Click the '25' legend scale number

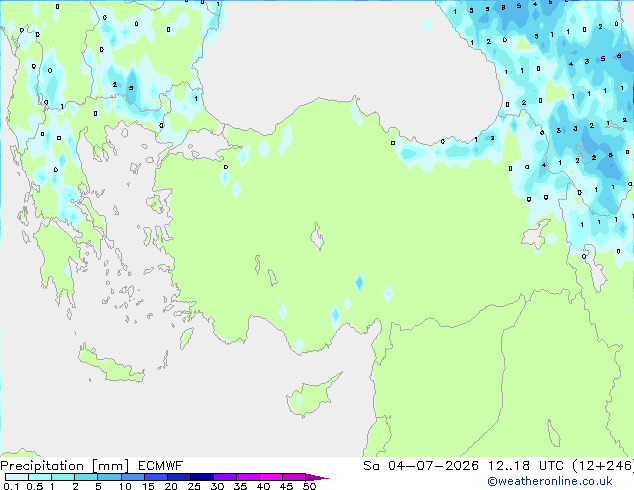pyautogui.click(x=194, y=486)
